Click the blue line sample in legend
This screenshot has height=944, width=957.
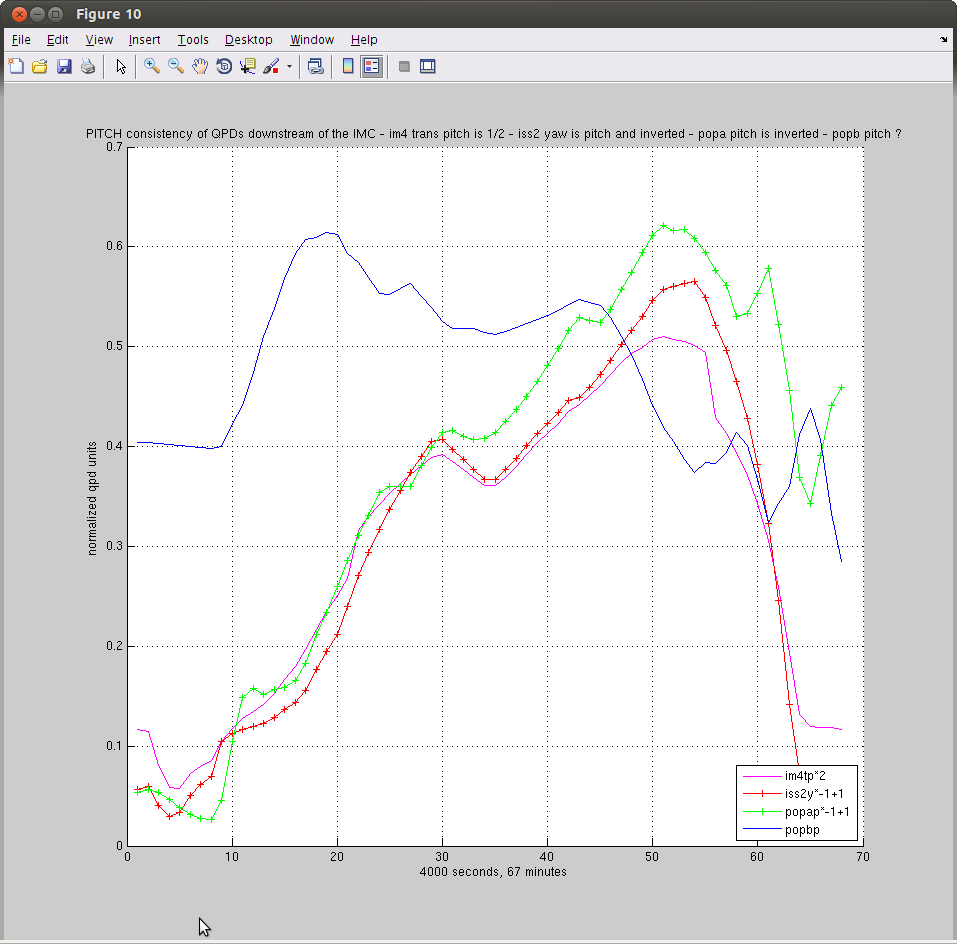pos(762,830)
